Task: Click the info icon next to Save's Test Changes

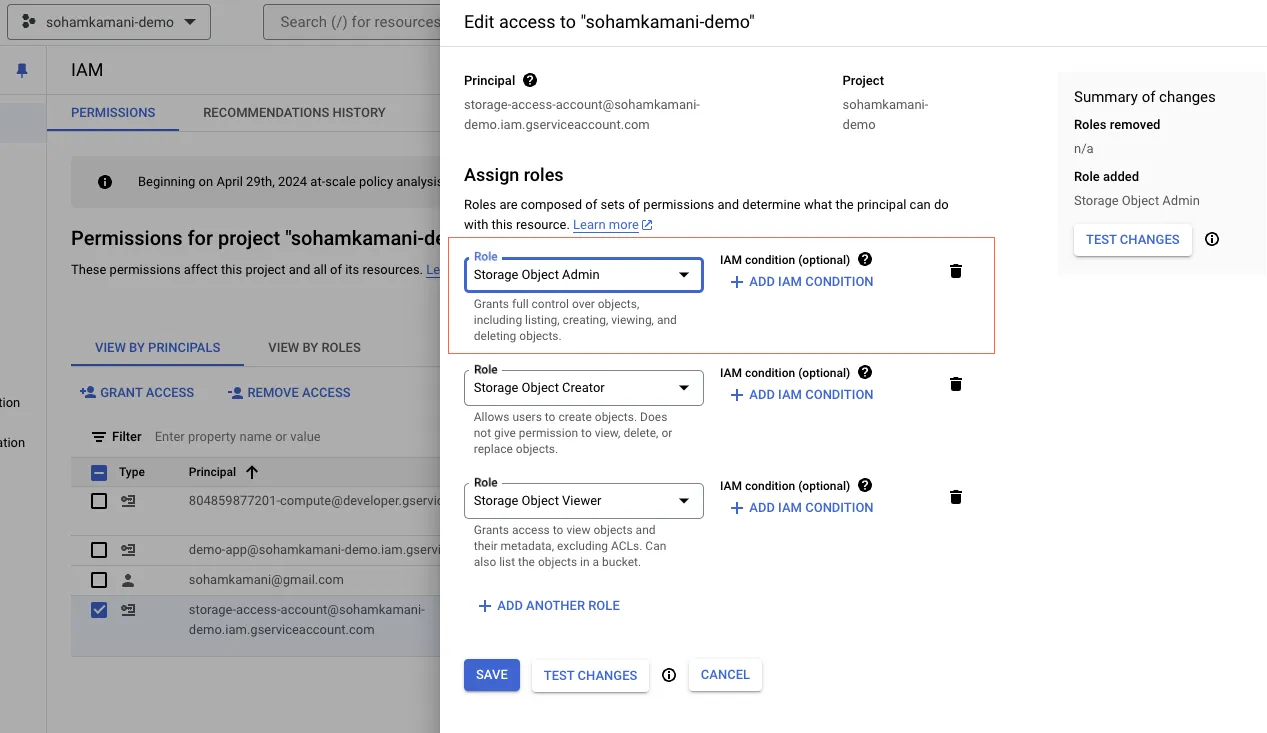Action: pyautogui.click(x=669, y=675)
